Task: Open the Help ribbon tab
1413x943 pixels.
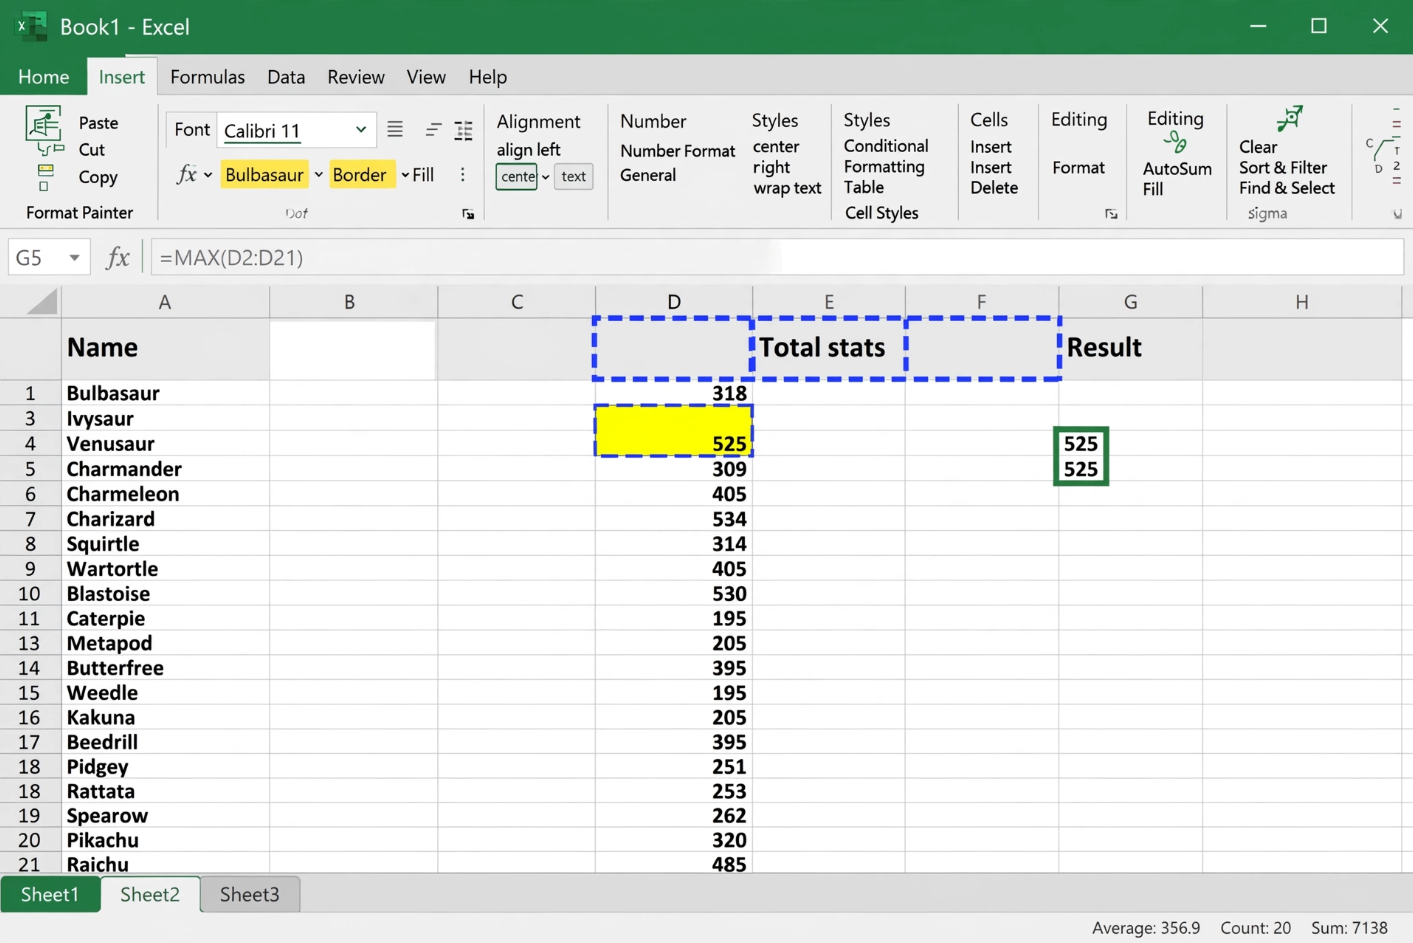Action: [488, 77]
